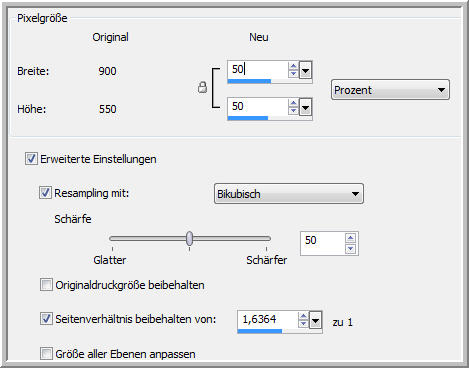Decrease width using the down spinner arrow
Screen dimensions: 469x368
coord(293,74)
